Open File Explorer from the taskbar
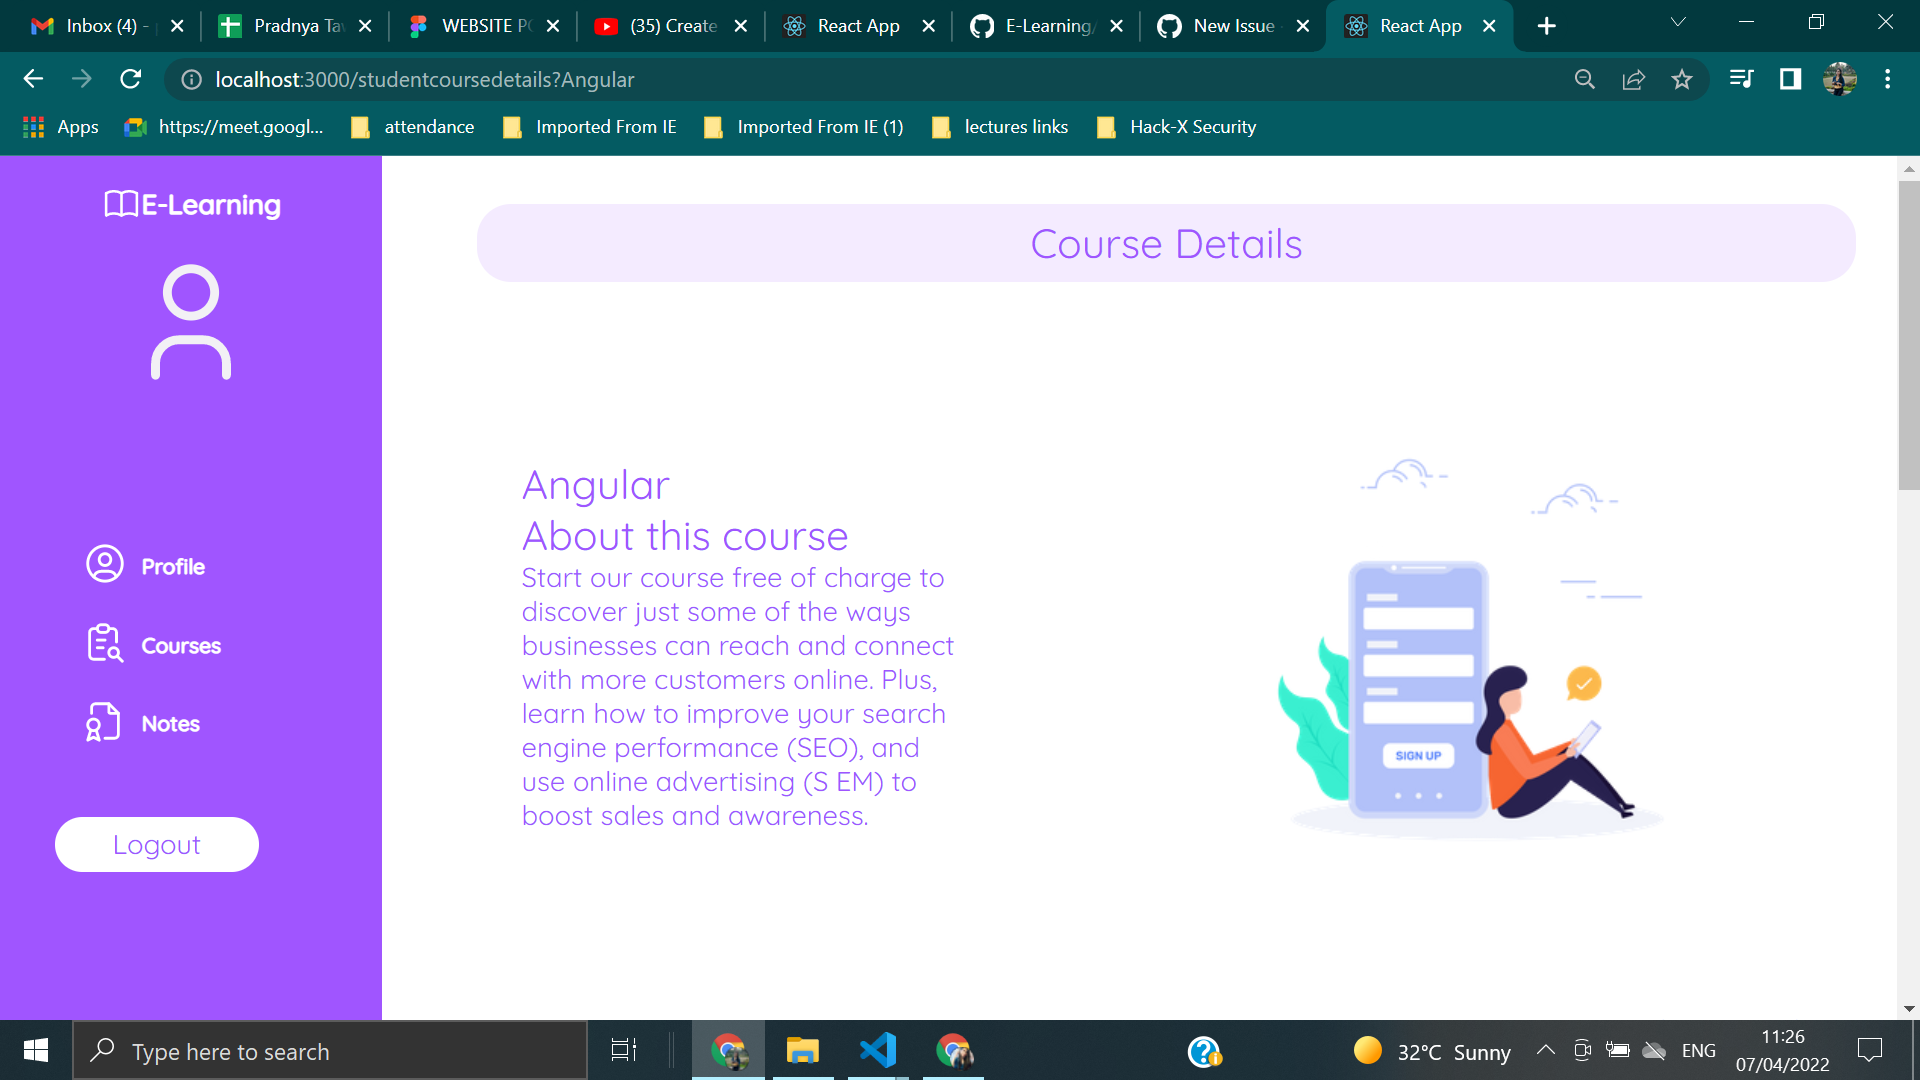 [x=801, y=1050]
